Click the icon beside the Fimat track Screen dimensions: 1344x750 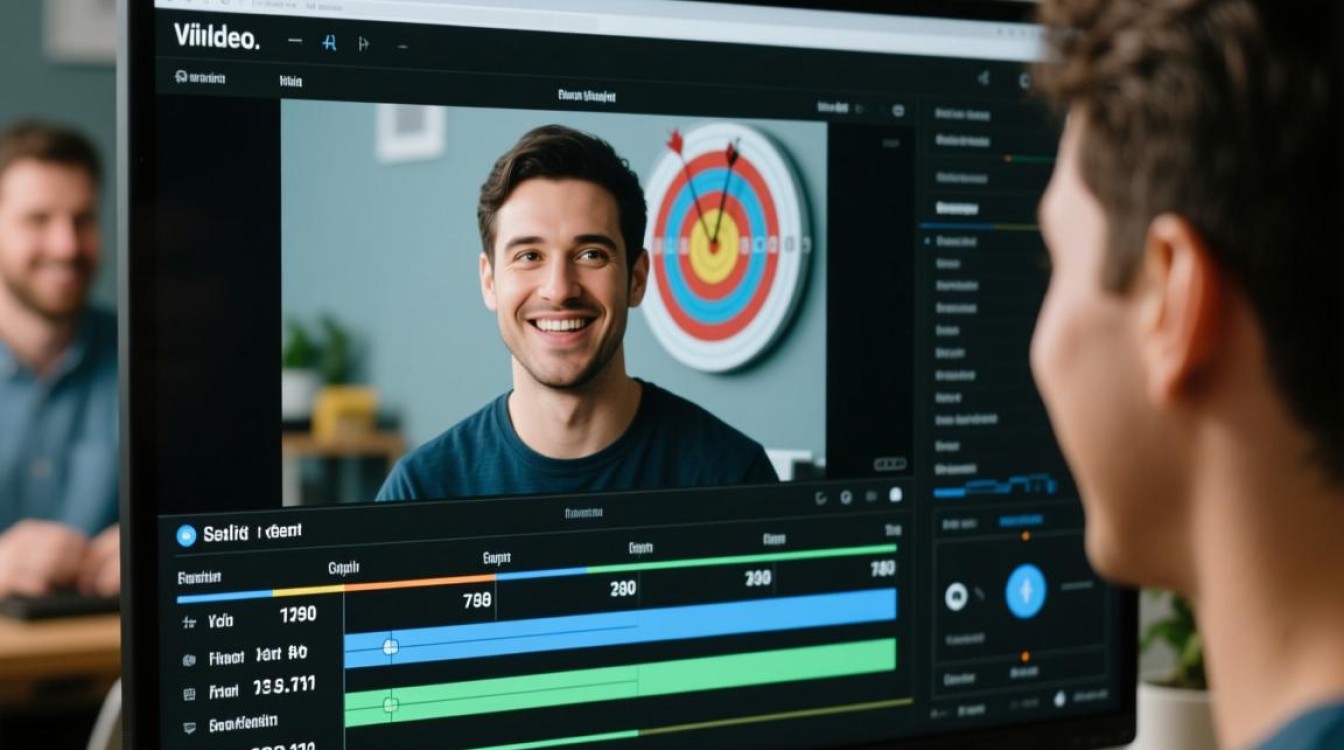pos(188,660)
